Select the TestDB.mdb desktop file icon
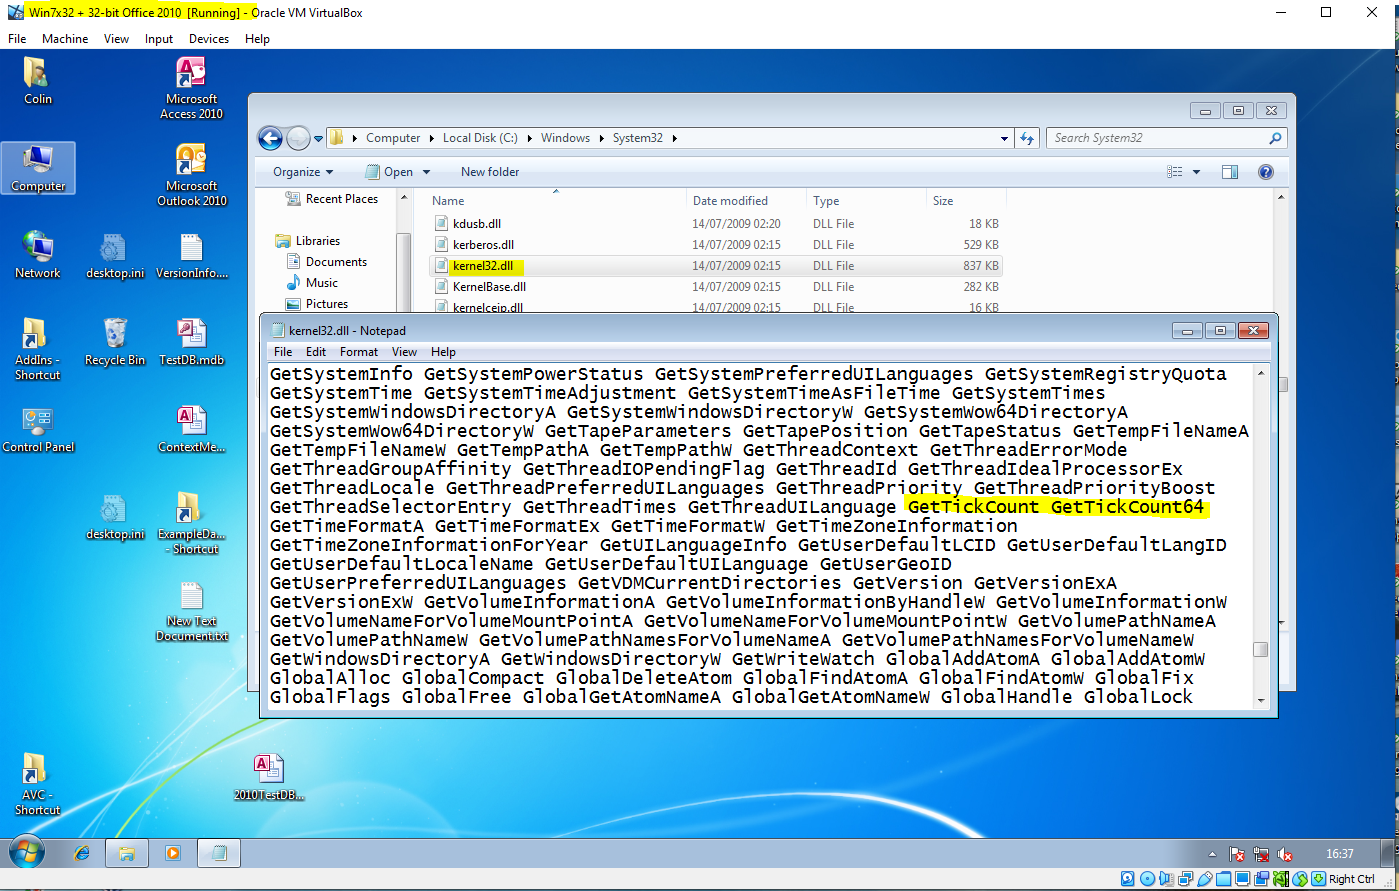This screenshot has width=1399, height=891. coord(191,342)
